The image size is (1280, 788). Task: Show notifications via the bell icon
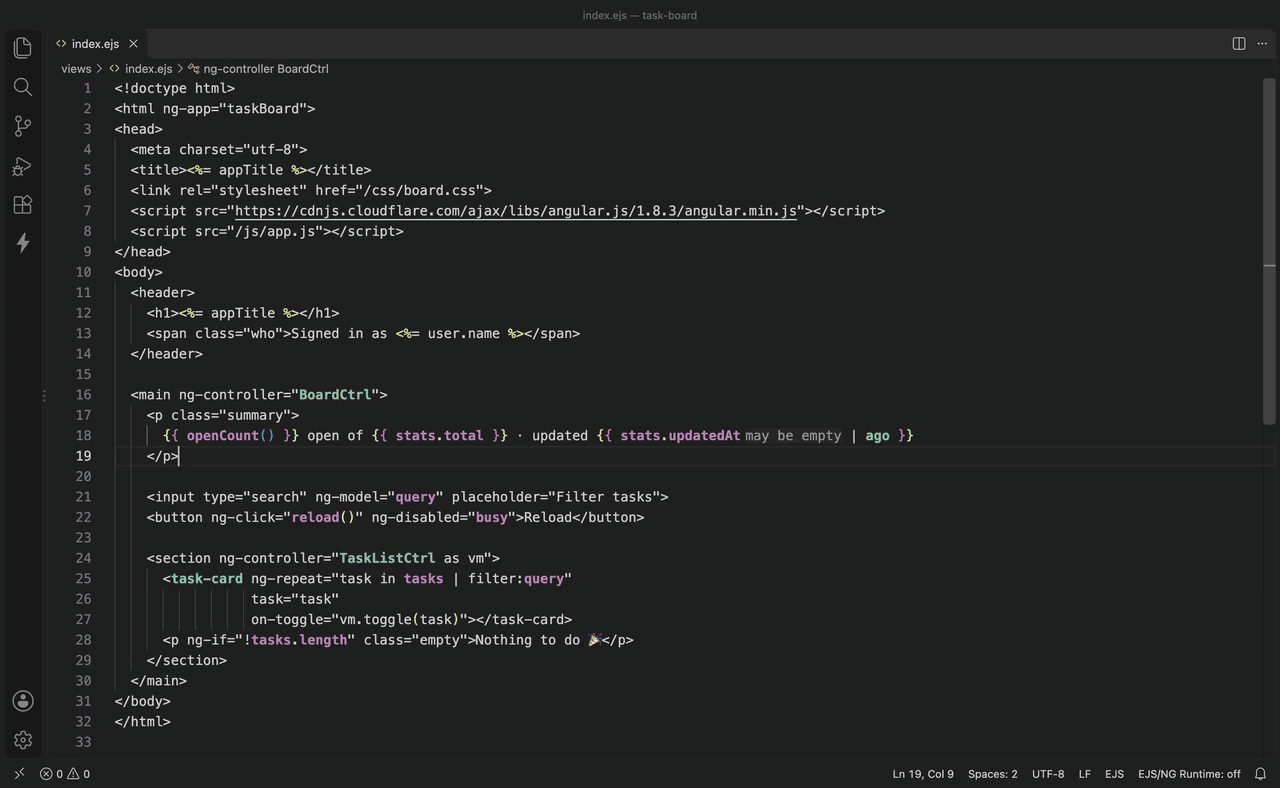1260,774
